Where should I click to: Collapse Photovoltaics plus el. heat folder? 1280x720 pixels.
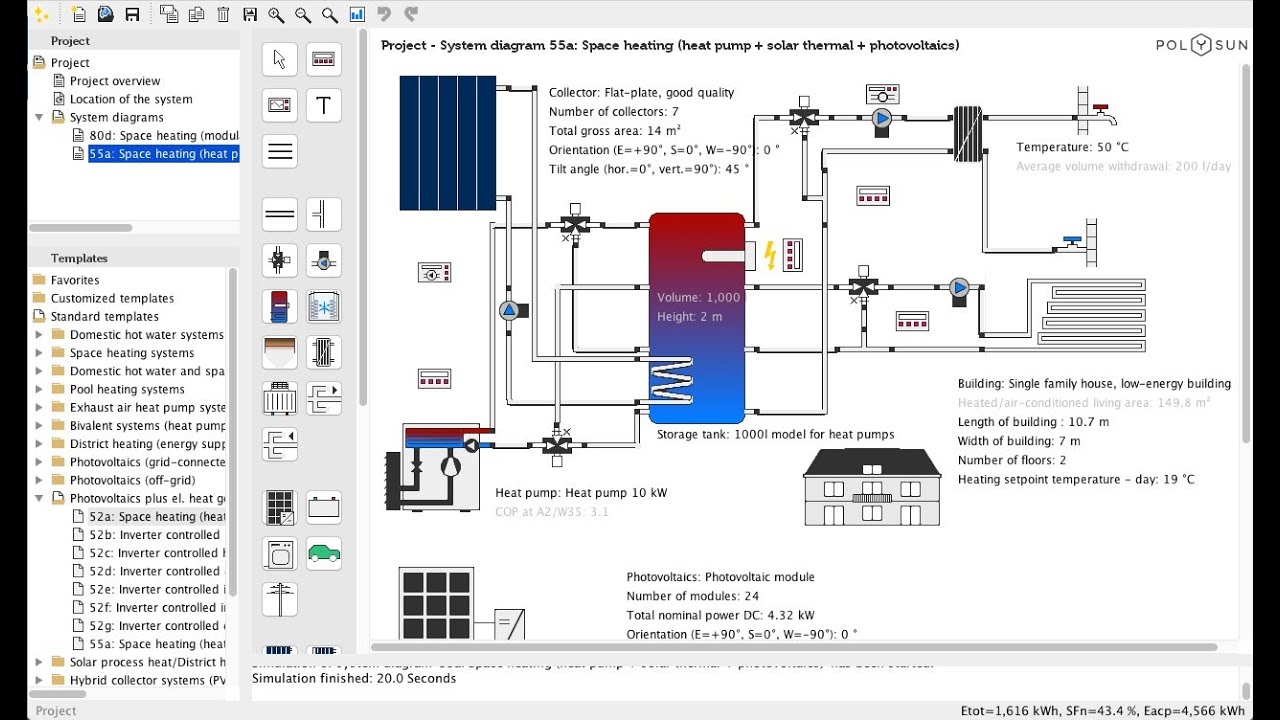[x=39, y=498]
